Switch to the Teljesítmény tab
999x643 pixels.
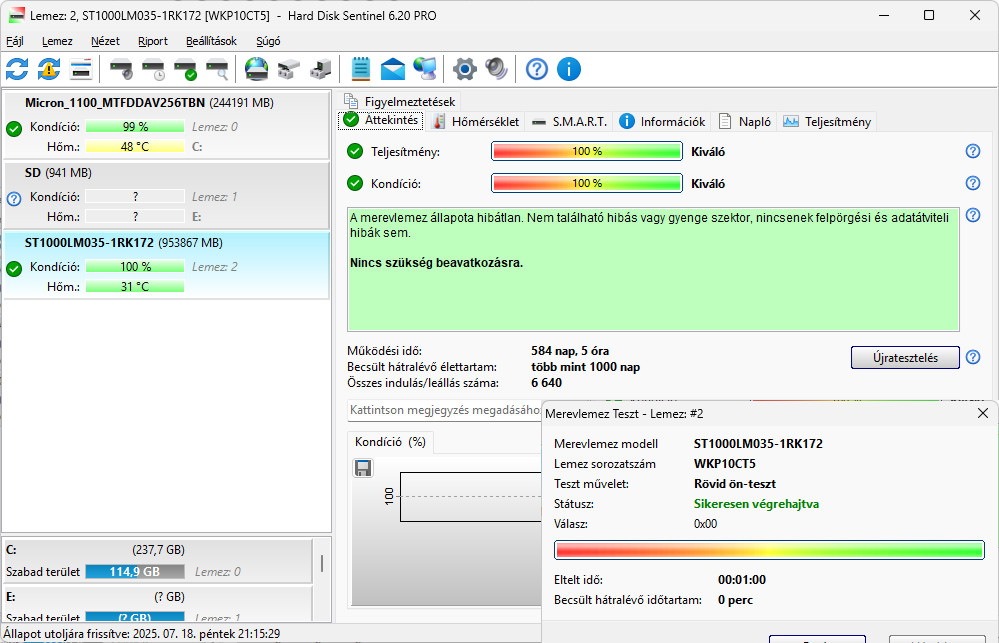point(827,122)
